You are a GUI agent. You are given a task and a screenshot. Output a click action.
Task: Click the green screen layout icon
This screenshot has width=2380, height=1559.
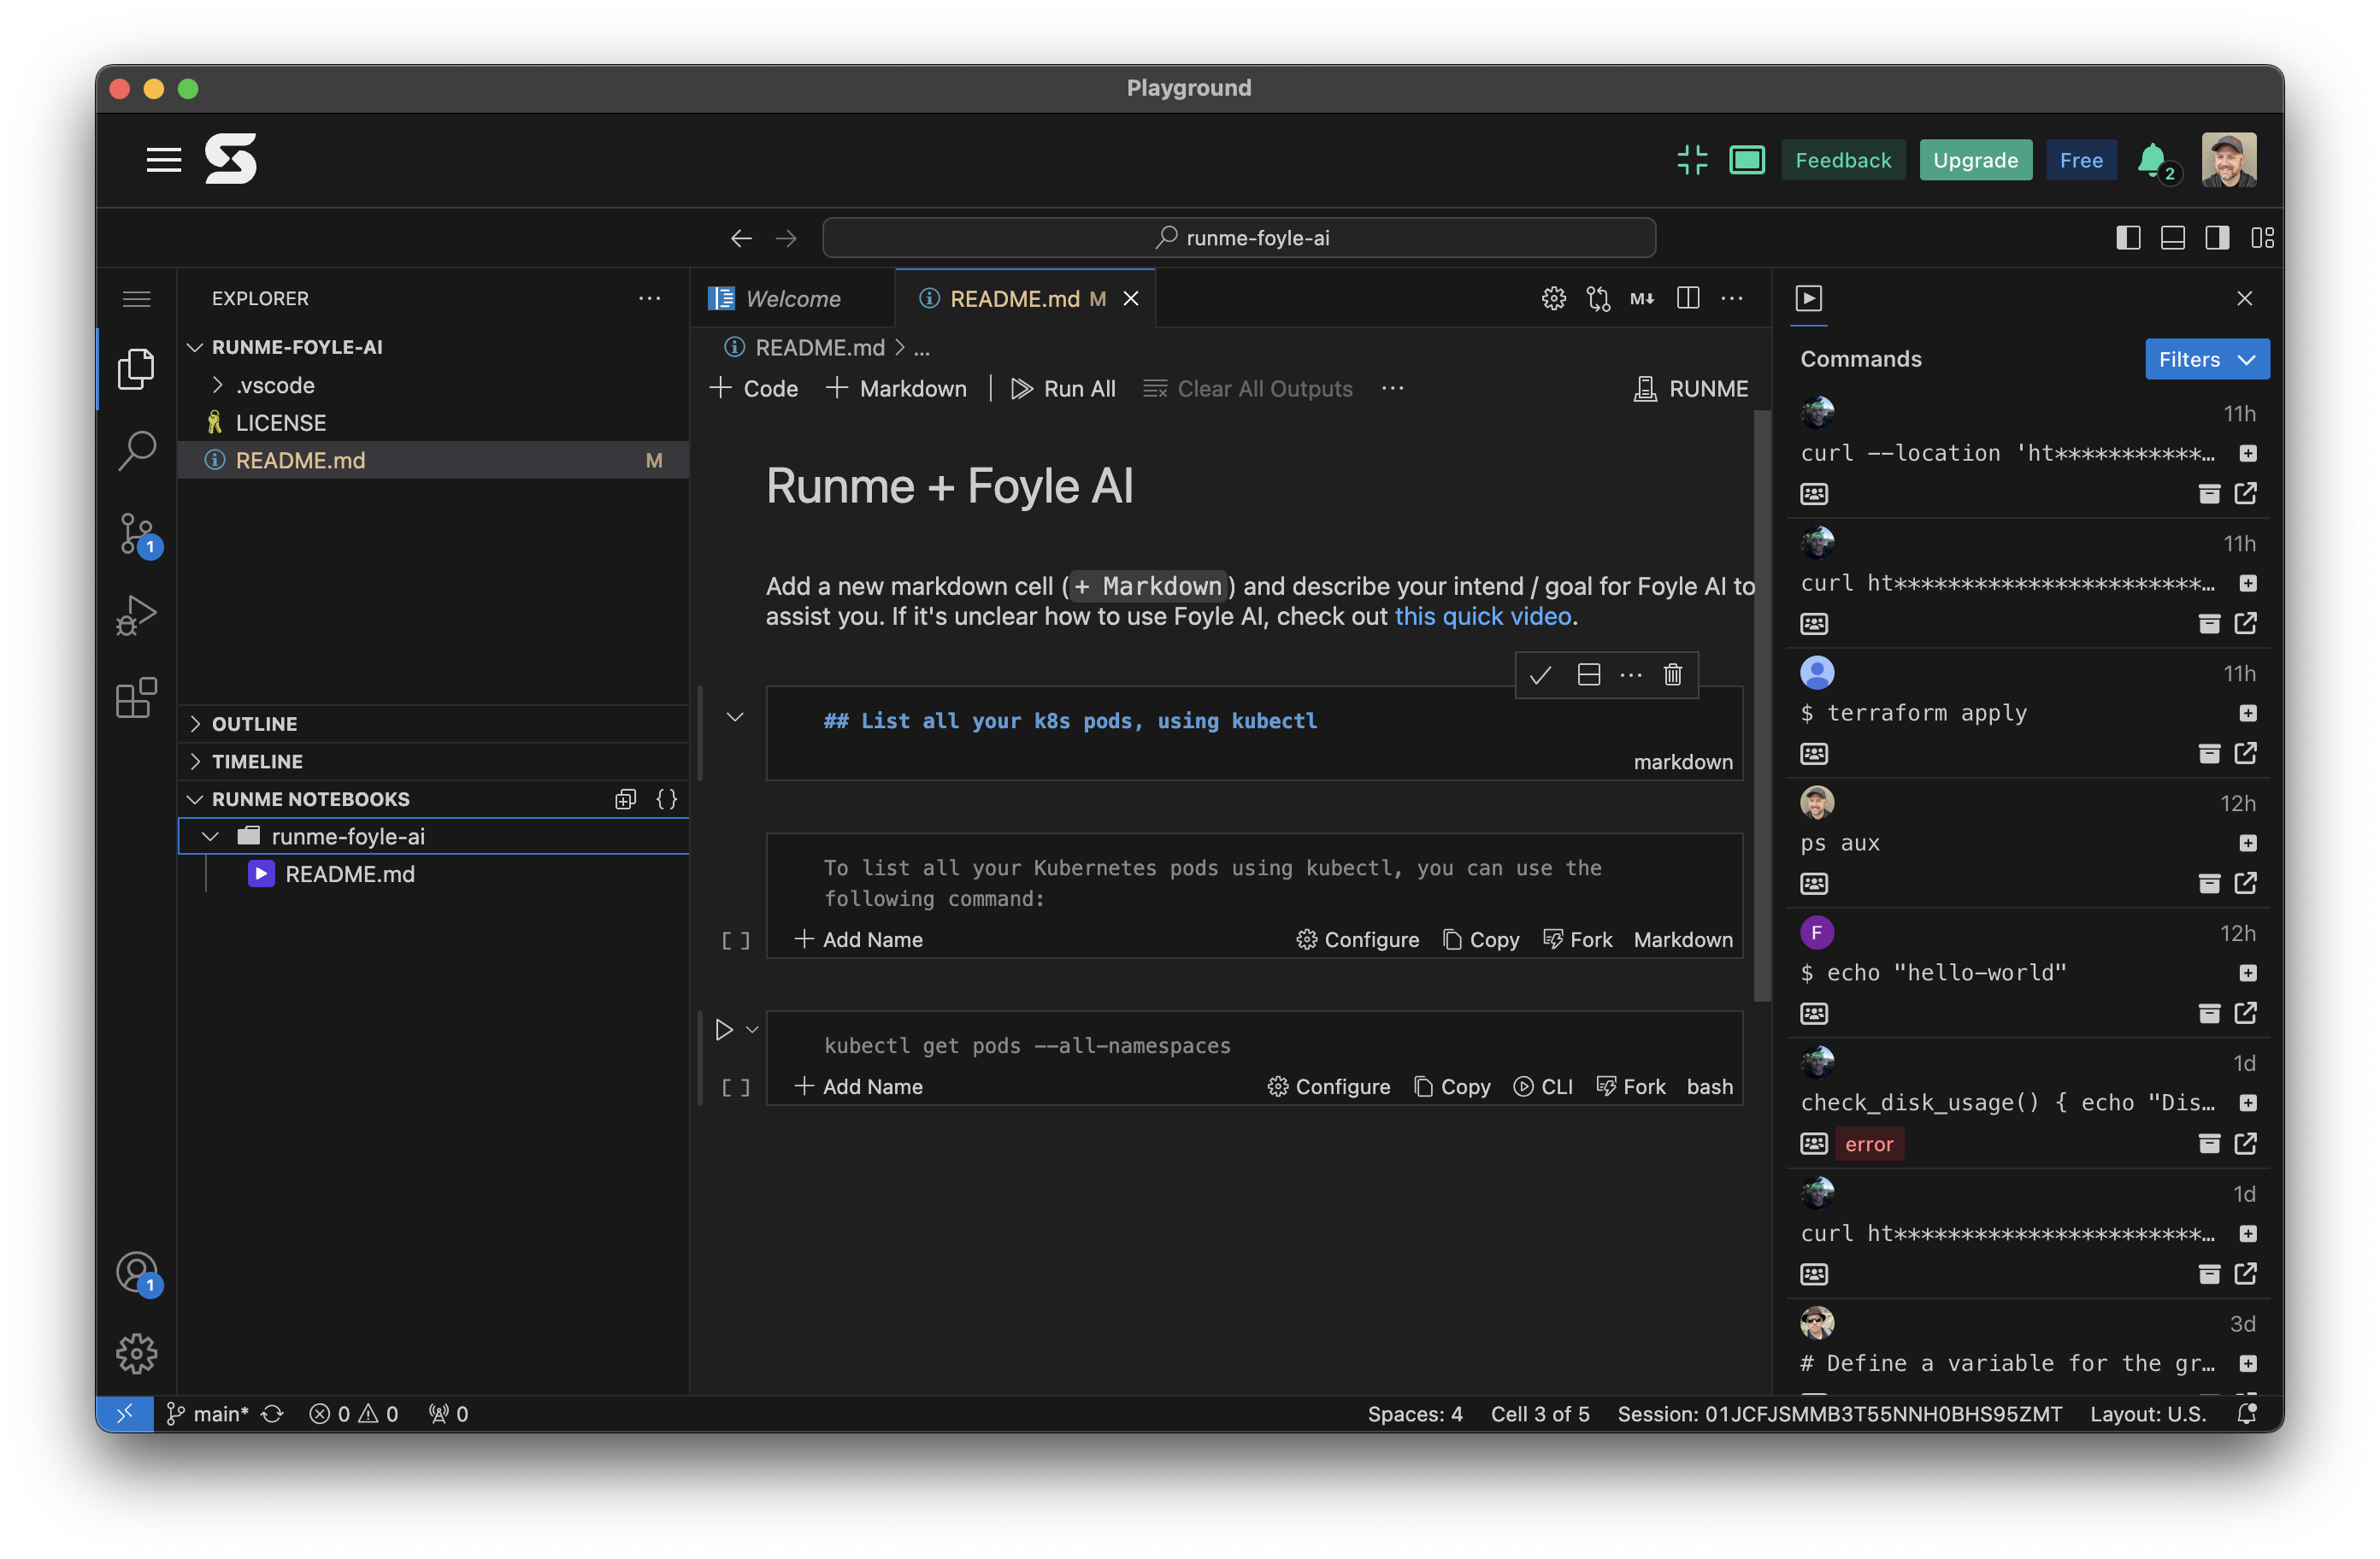click(1746, 160)
